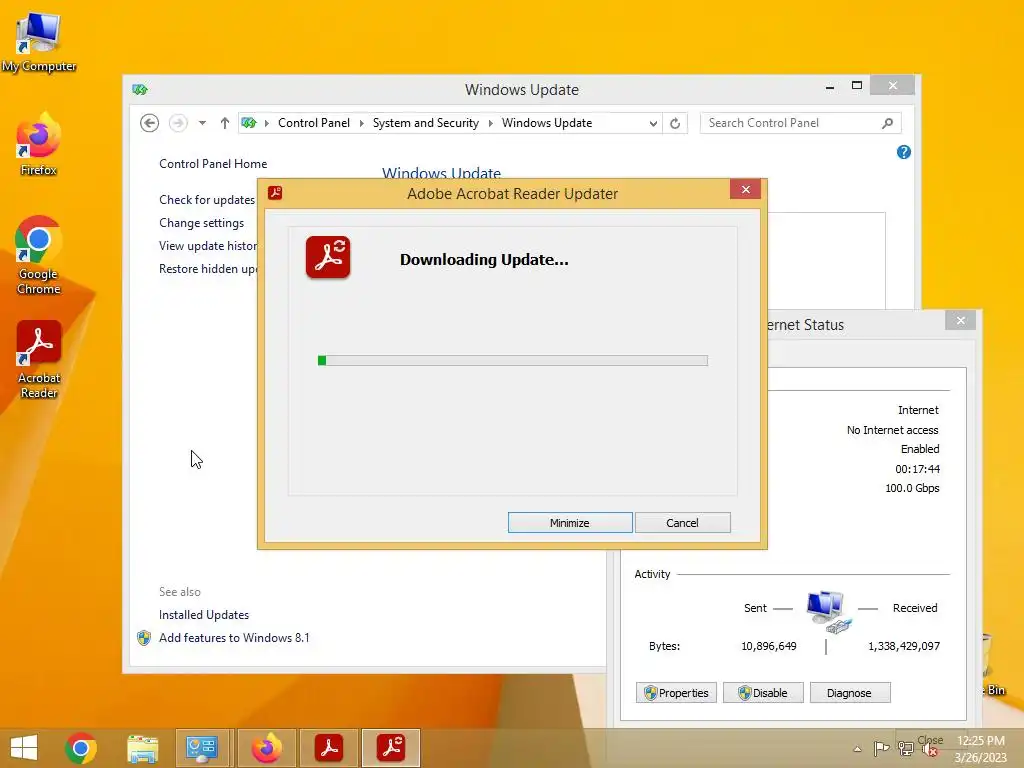Diagnose the network connection
The image size is (1024, 768).
click(850, 692)
